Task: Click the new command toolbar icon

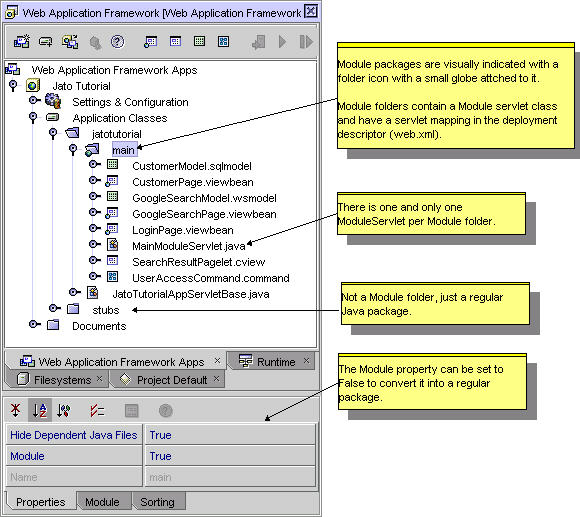Action: click(x=223, y=41)
